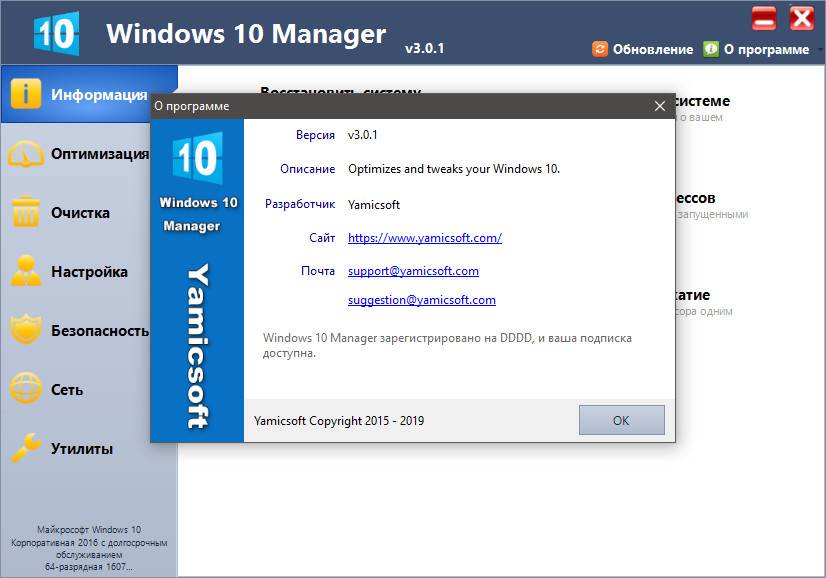Click the Почта label in dialog
Image resolution: width=826 pixels, height=578 pixels.
click(x=318, y=271)
